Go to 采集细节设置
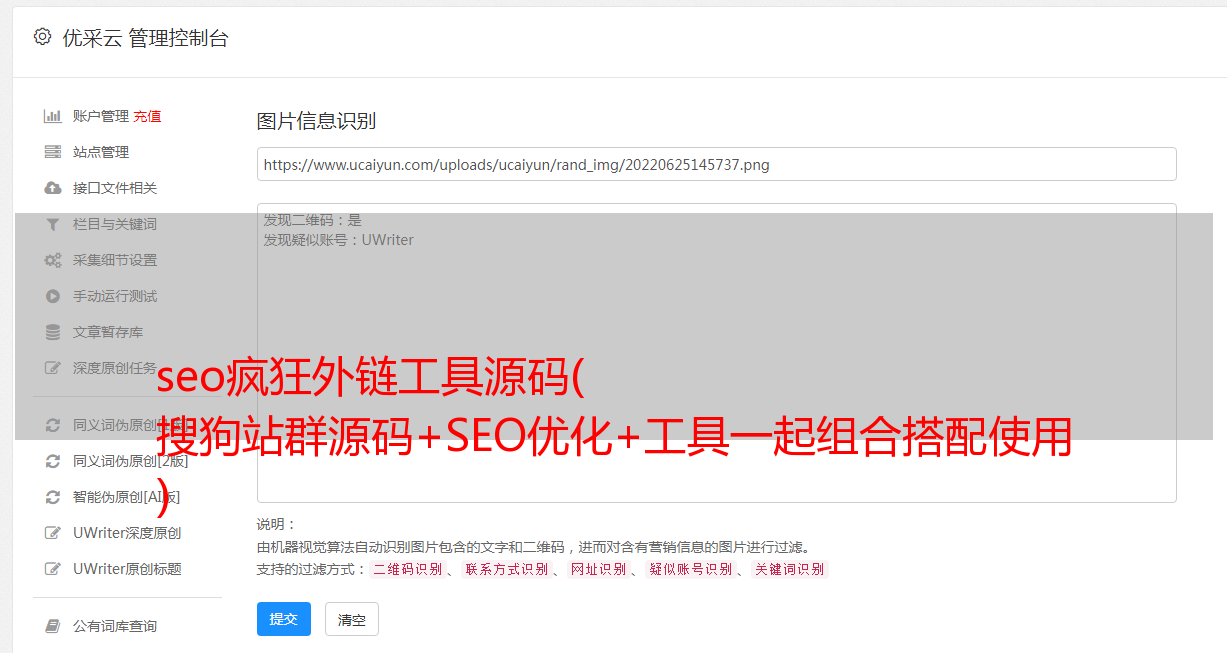The height and width of the screenshot is (653, 1227). (x=115, y=260)
